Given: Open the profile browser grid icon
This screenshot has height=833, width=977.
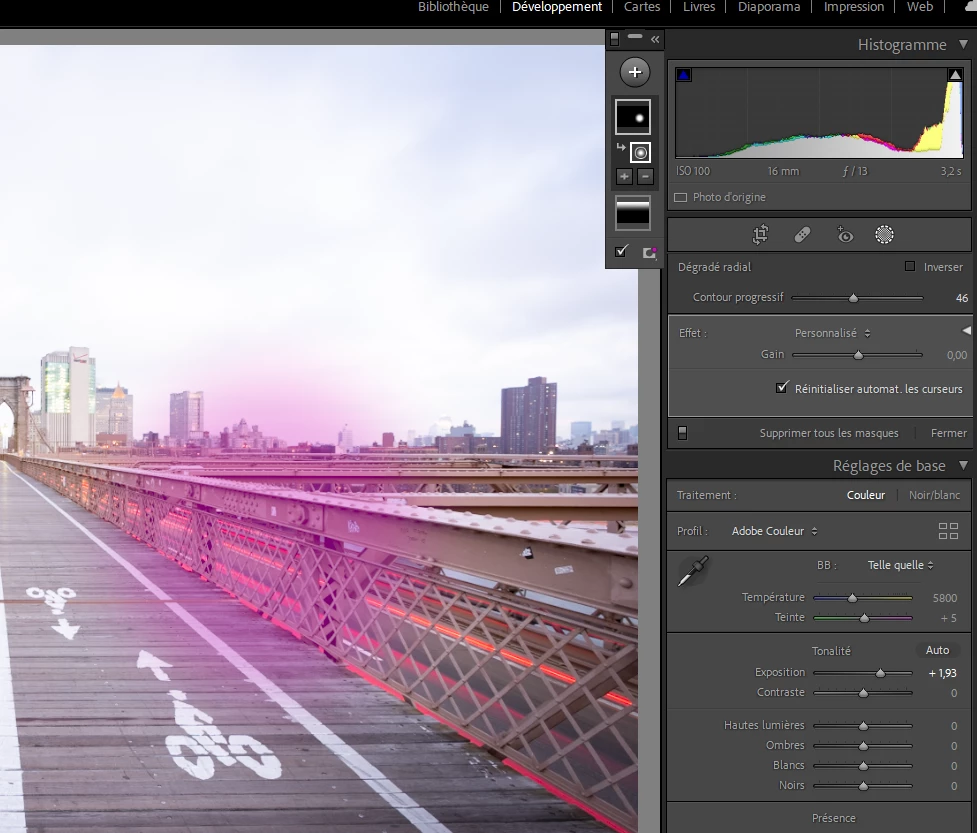Looking at the screenshot, I should click(x=948, y=531).
